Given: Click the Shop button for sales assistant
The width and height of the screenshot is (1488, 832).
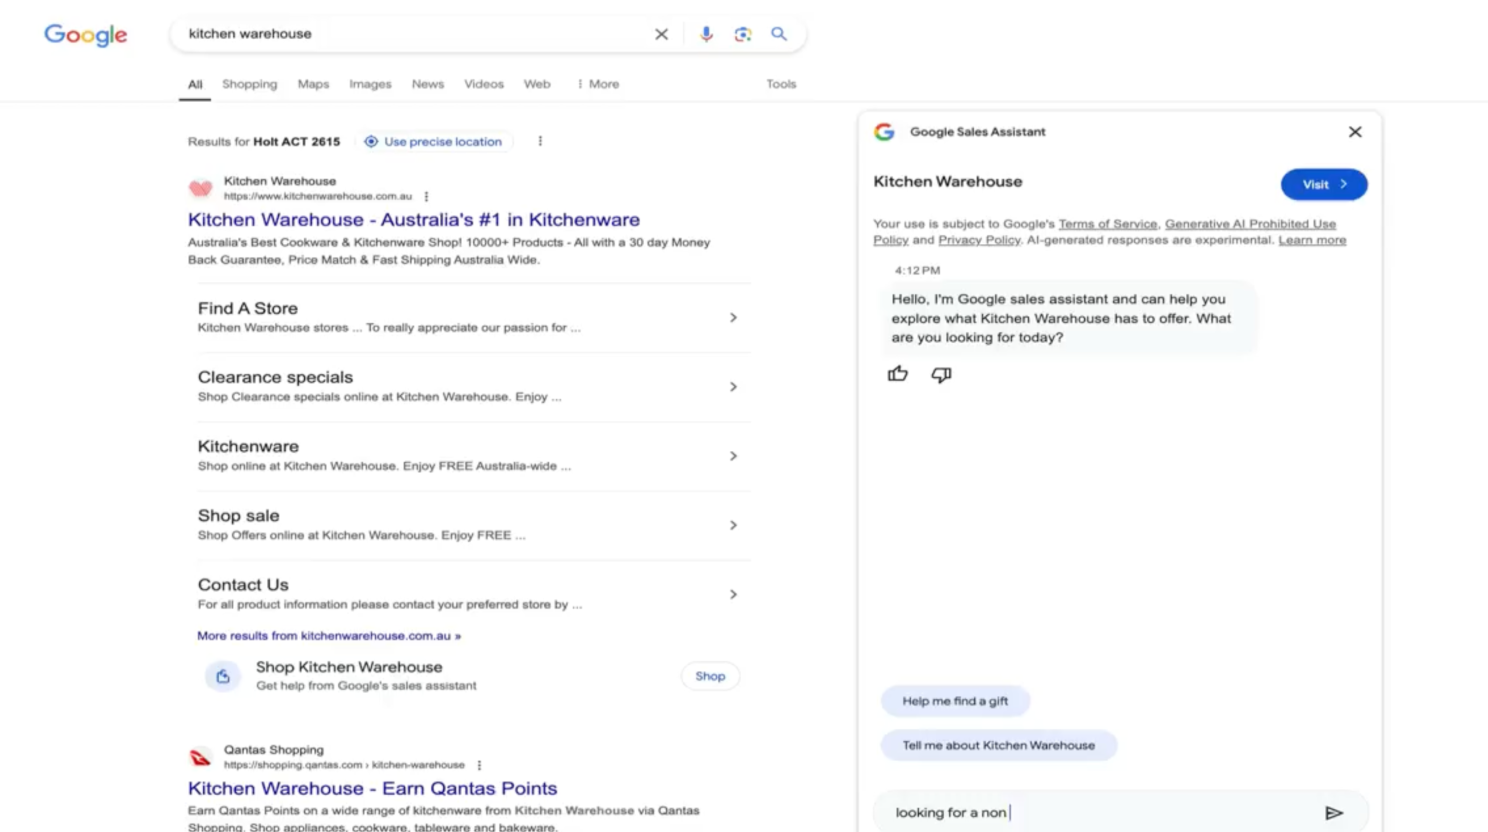Looking at the screenshot, I should click(710, 676).
